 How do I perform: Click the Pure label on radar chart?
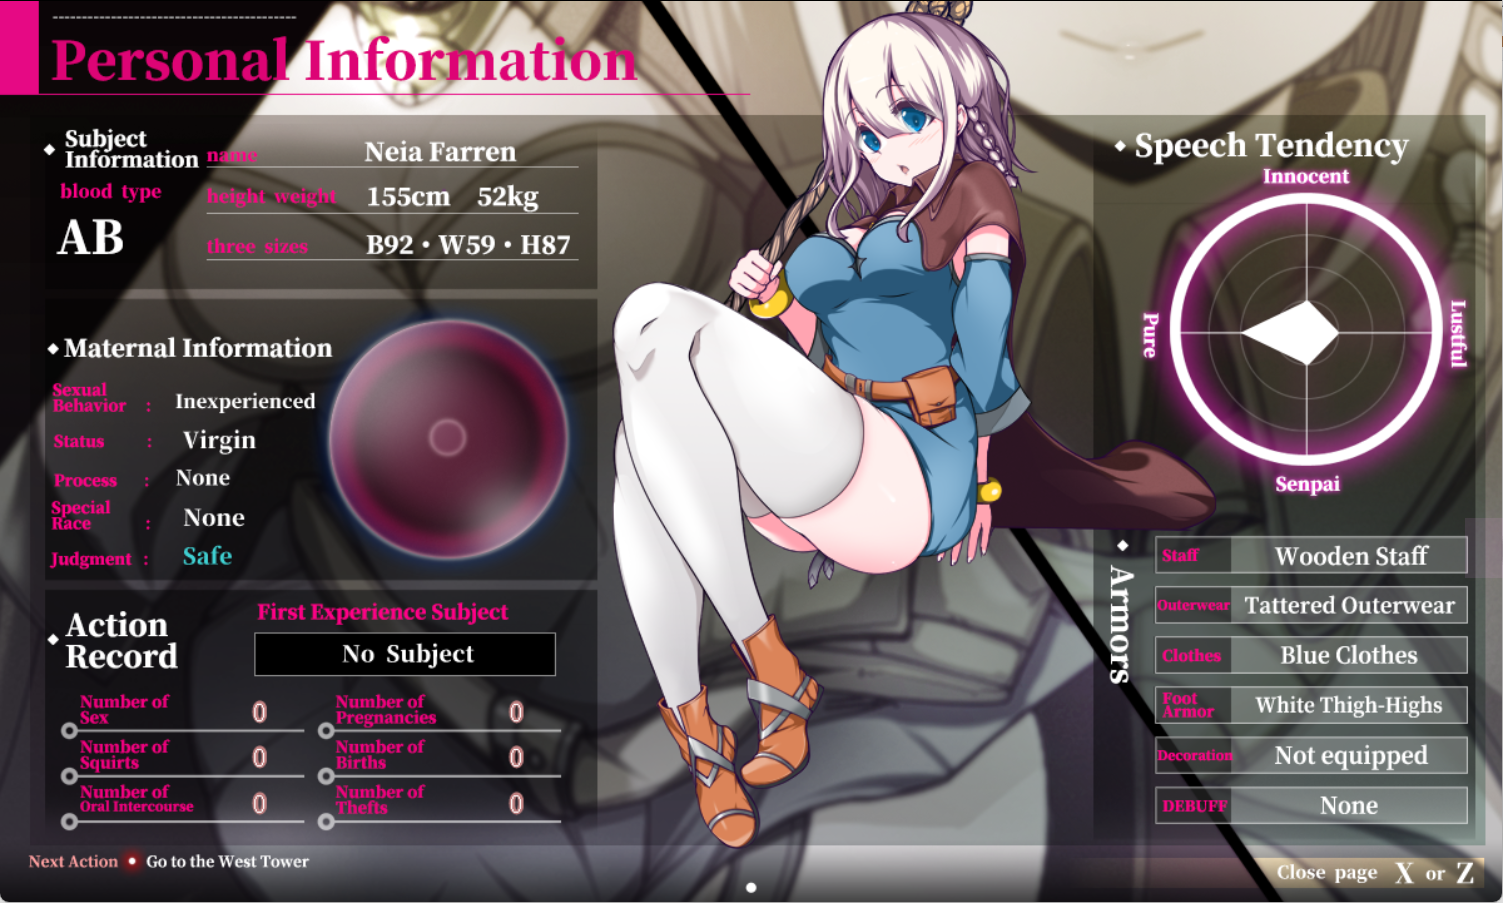[x=1151, y=335]
